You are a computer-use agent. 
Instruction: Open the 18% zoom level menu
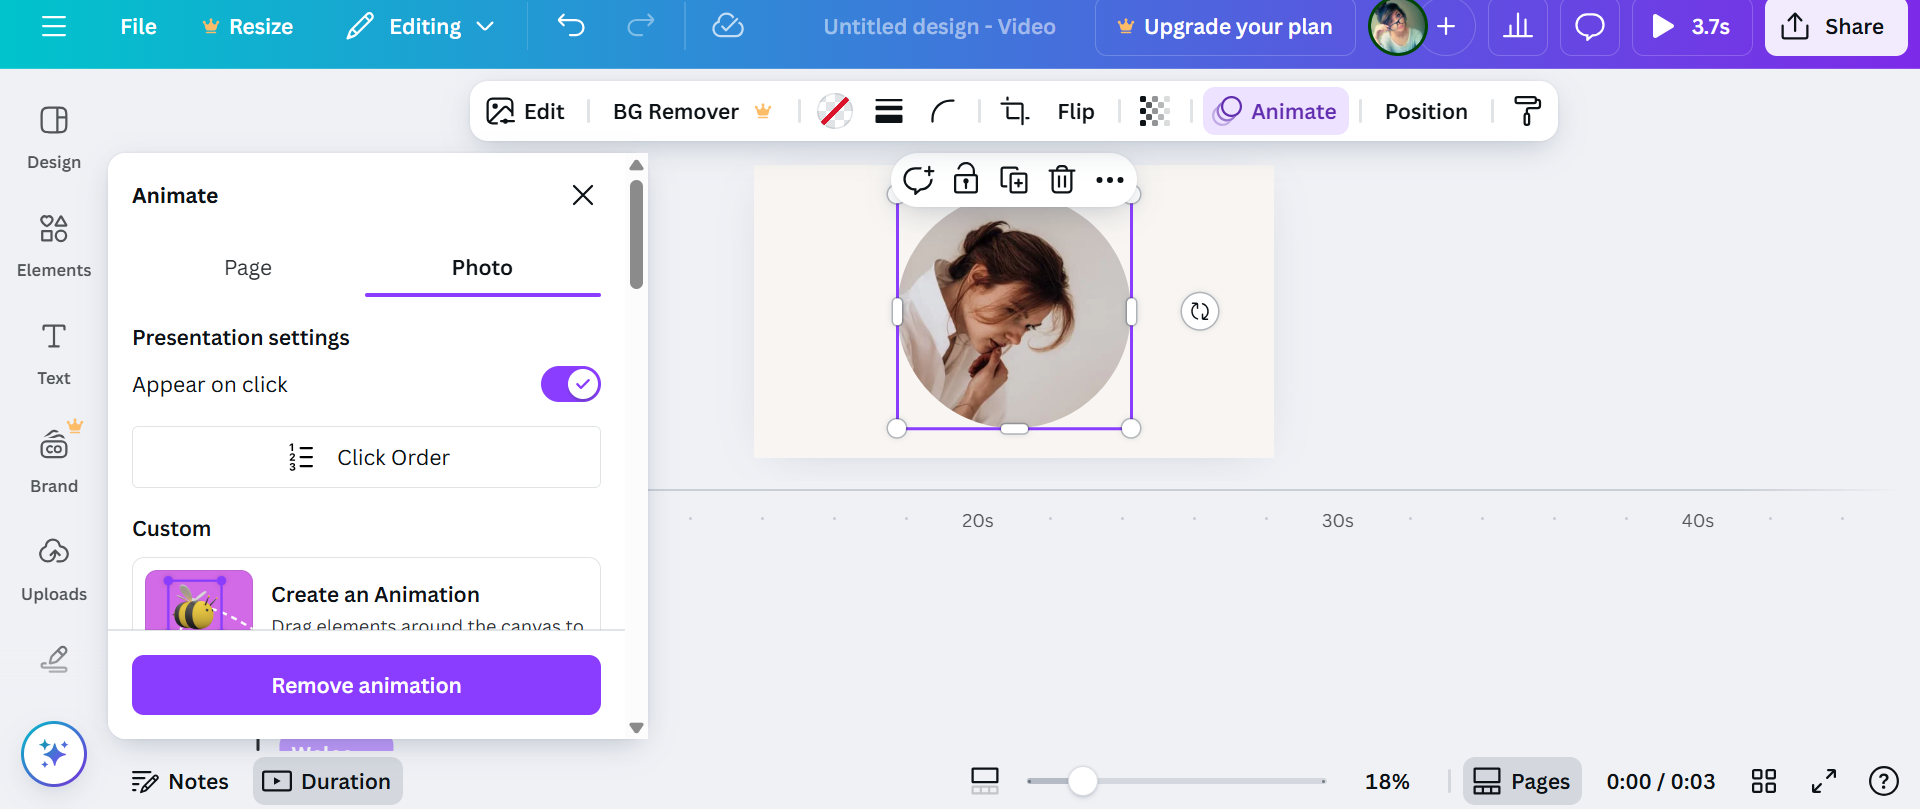tap(1387, 781)
